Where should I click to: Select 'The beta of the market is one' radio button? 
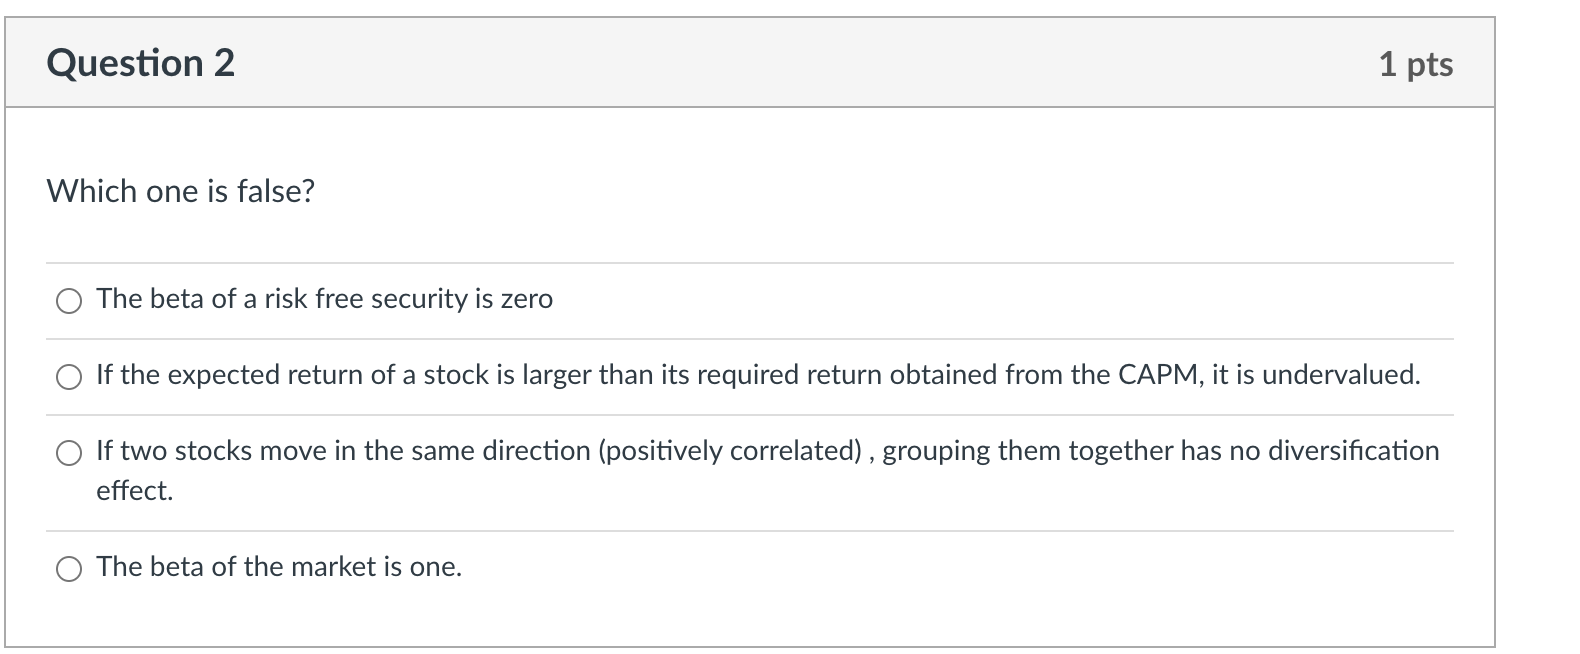point(69,569)
